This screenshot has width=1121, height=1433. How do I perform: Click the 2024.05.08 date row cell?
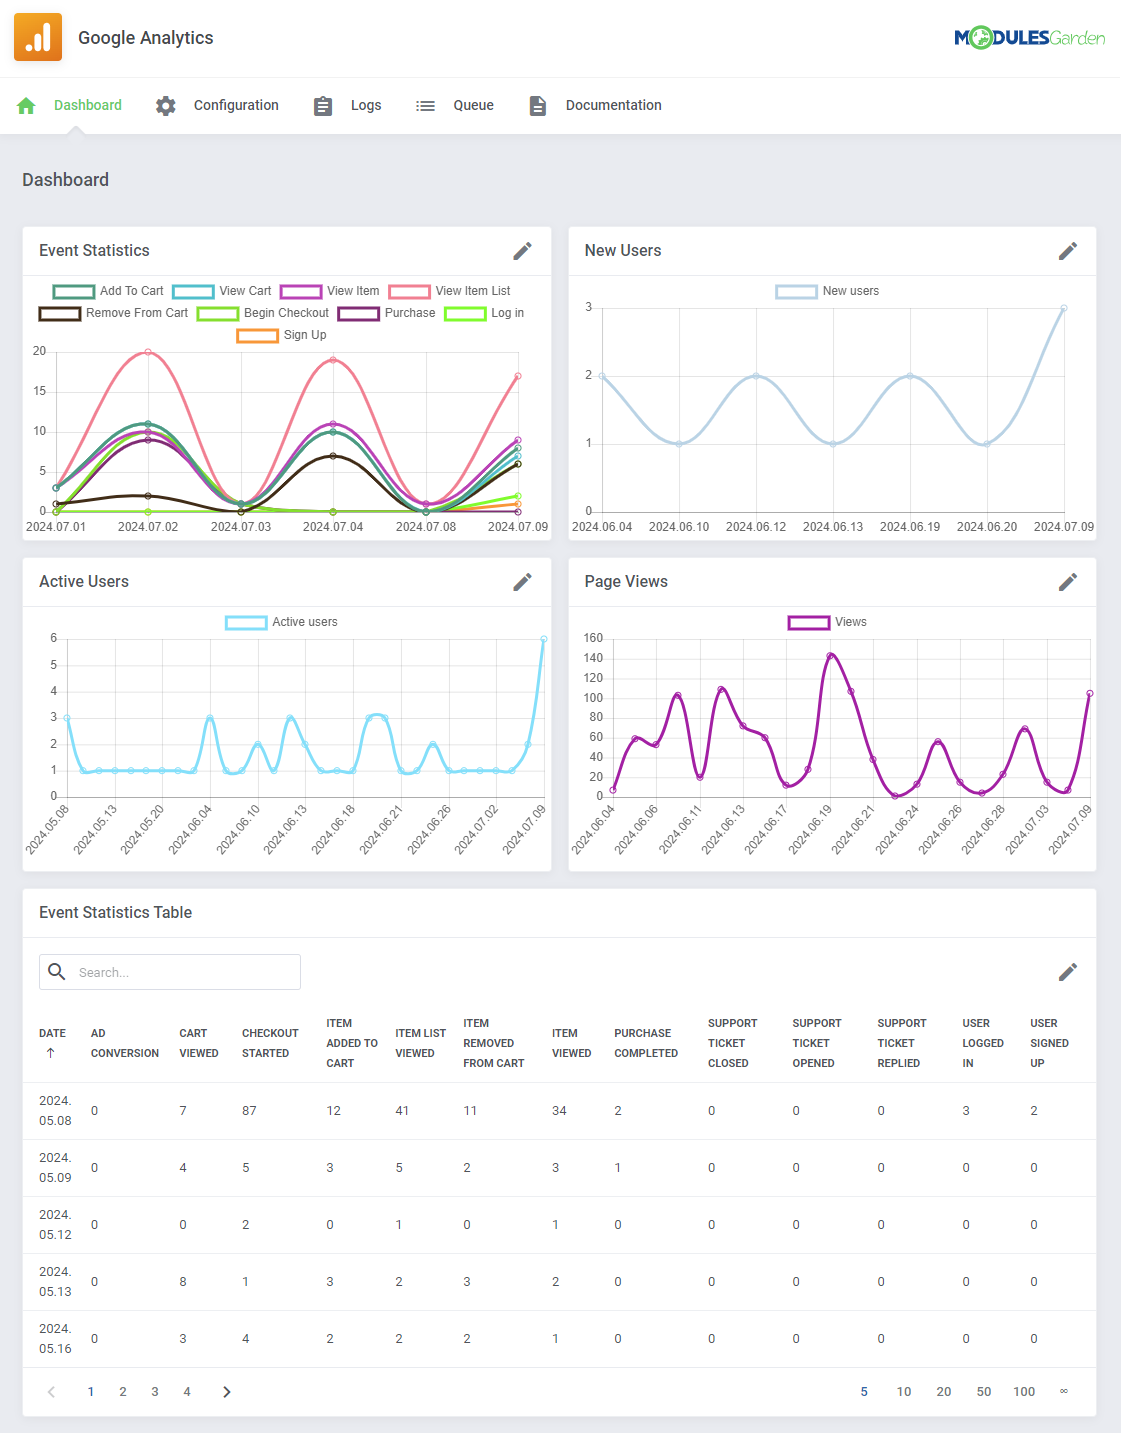click(x=55, y=1111)
